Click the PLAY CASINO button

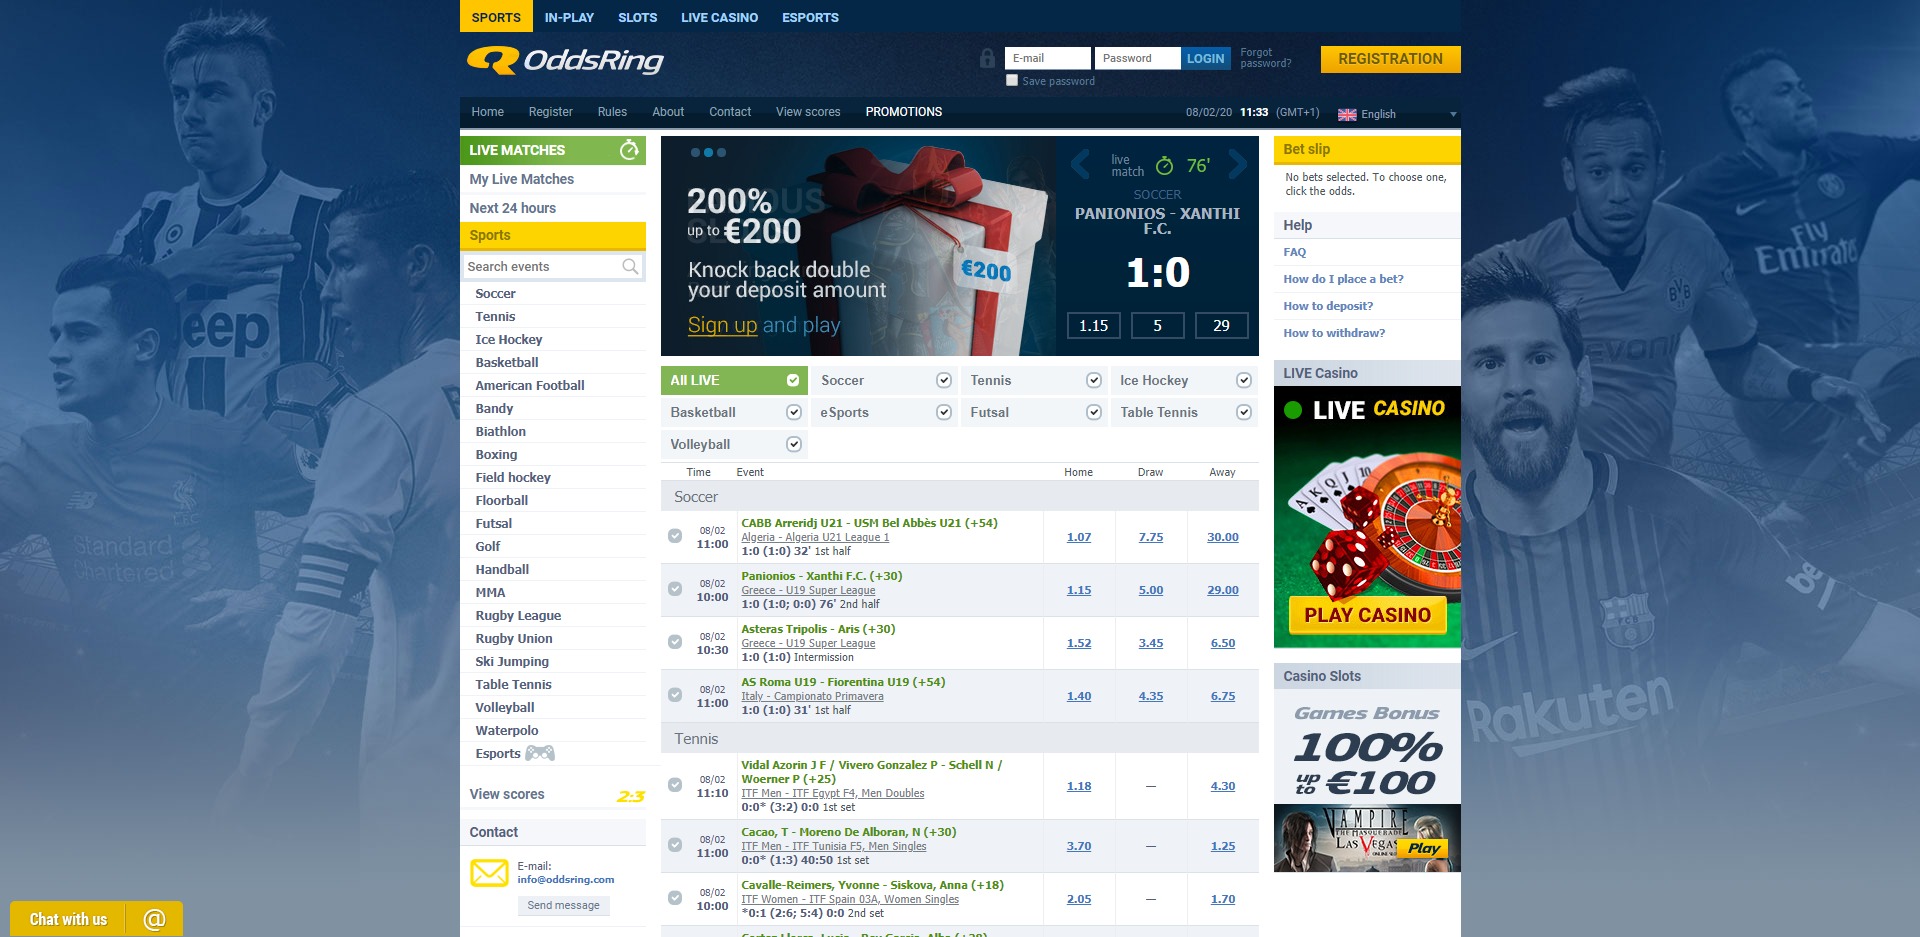point(1367,615)
